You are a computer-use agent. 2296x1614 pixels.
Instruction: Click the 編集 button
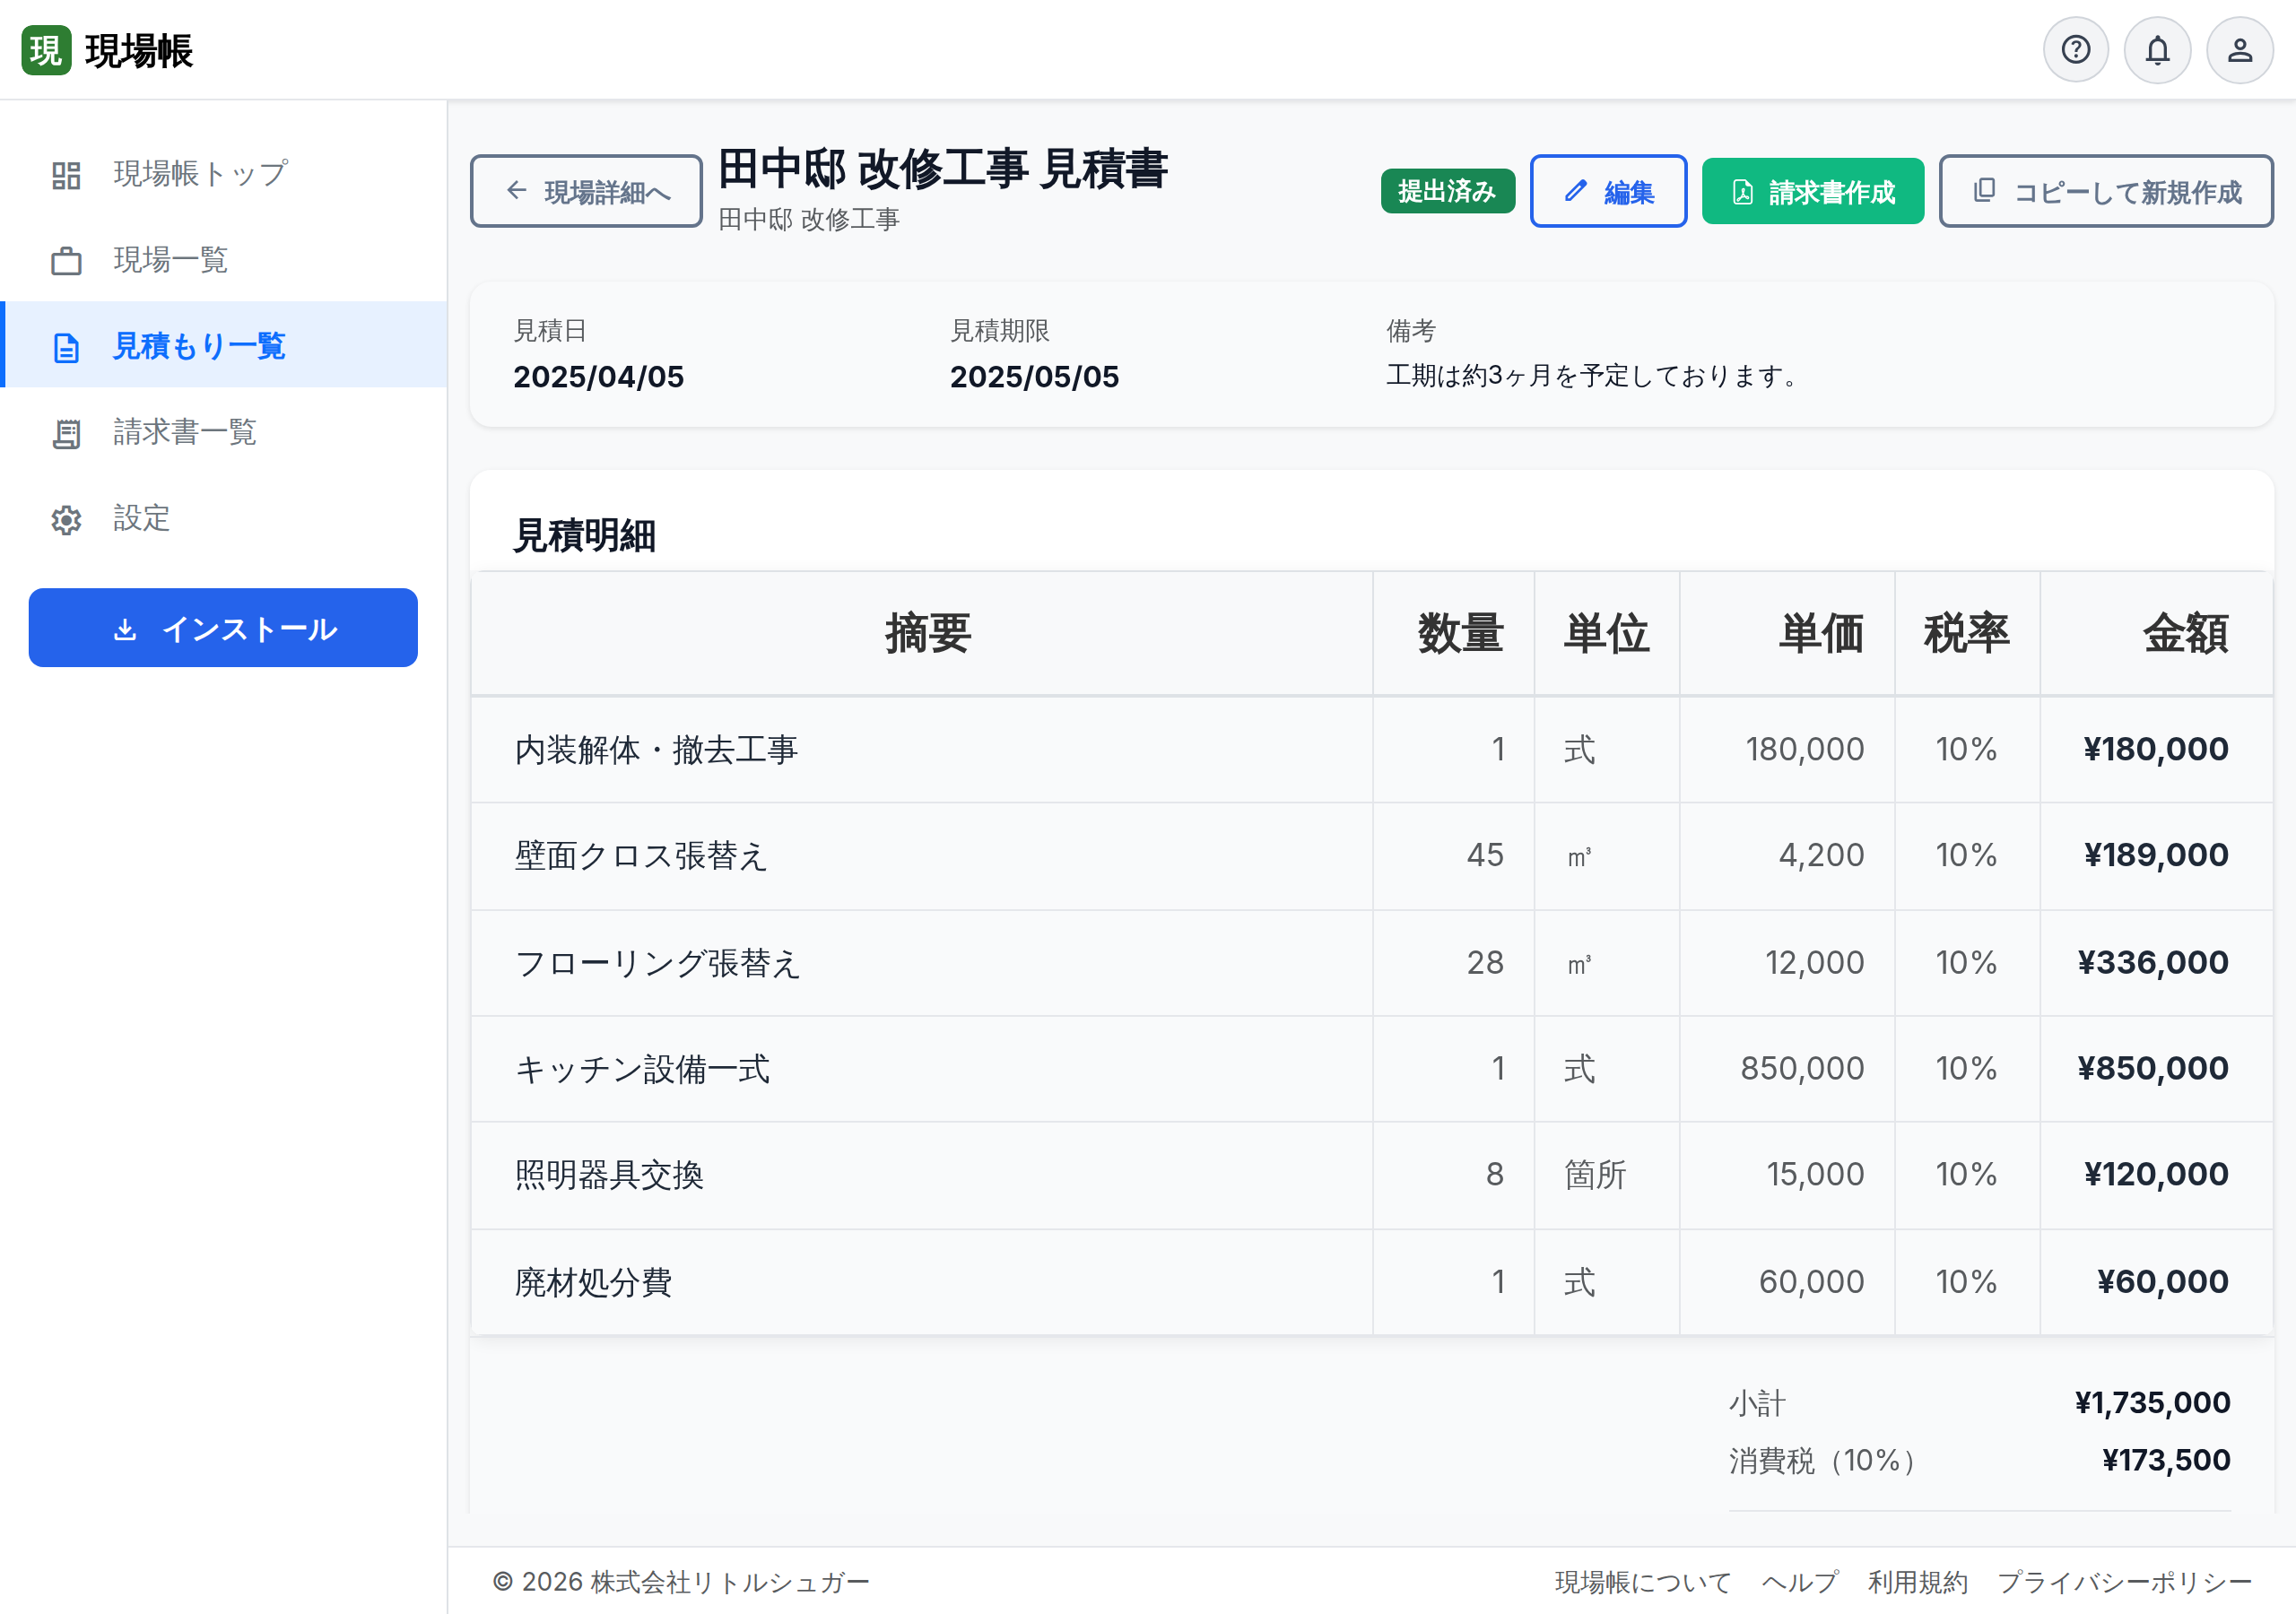pos(1608,191)
